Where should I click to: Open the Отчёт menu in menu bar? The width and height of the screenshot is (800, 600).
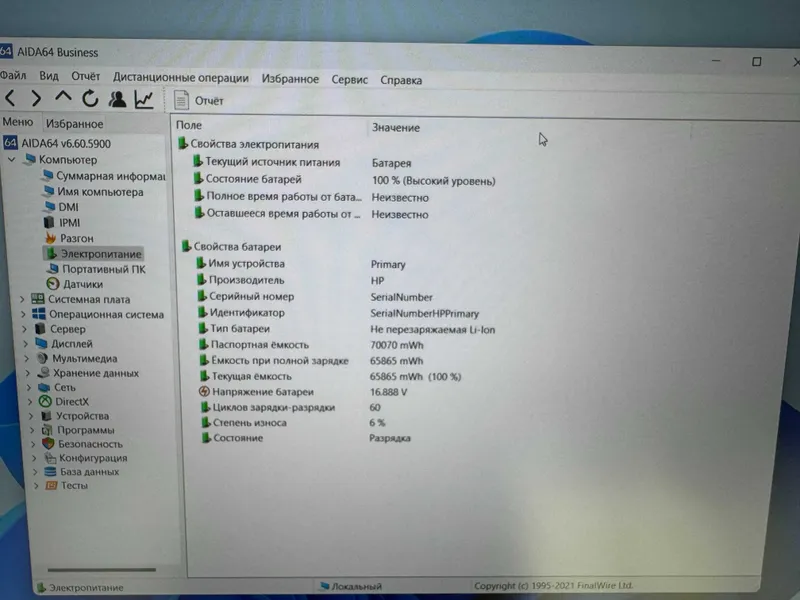[x=85, y=77]
